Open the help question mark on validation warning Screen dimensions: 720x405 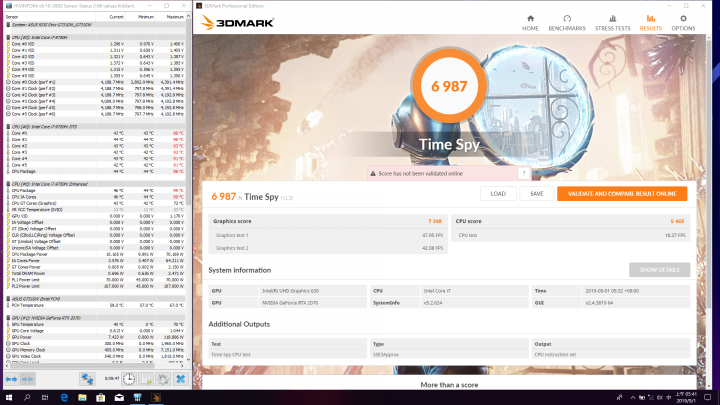[523, 174]
